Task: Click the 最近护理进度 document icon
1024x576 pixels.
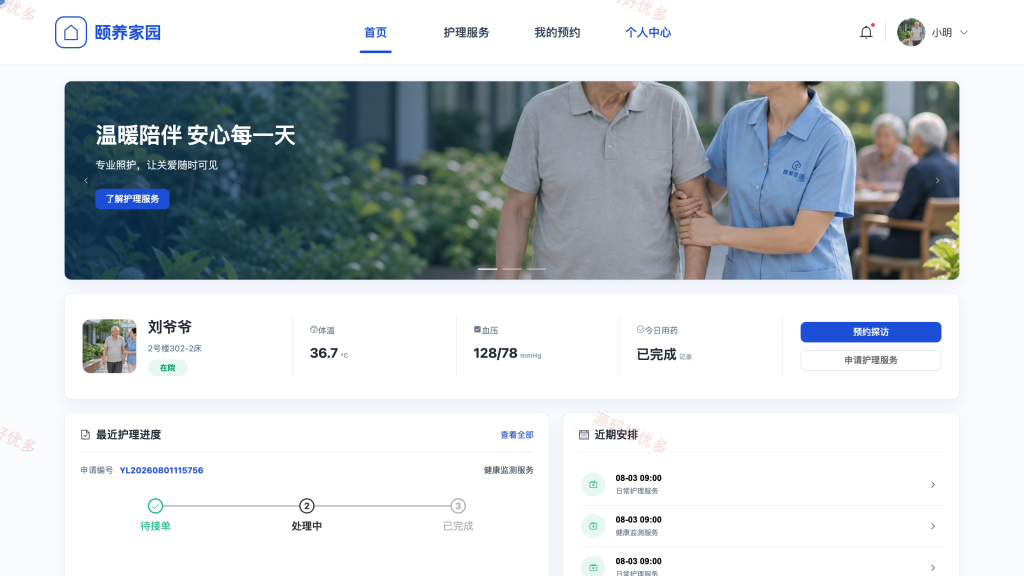Action: coord(85,434)
